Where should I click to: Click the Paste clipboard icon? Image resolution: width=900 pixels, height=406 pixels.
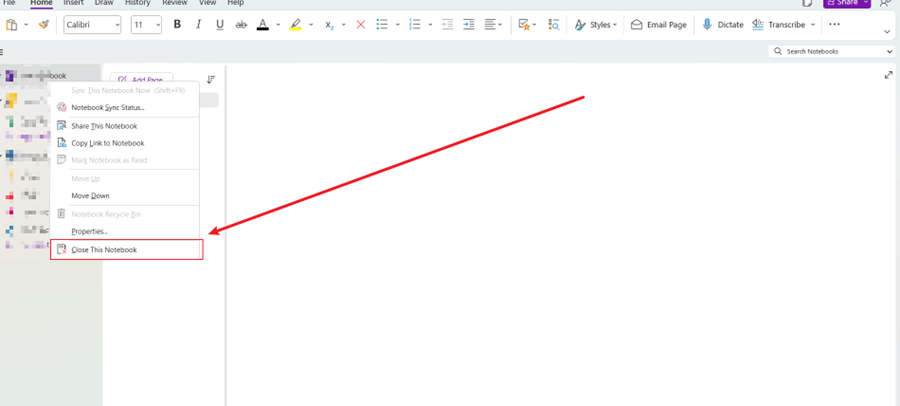11,25
